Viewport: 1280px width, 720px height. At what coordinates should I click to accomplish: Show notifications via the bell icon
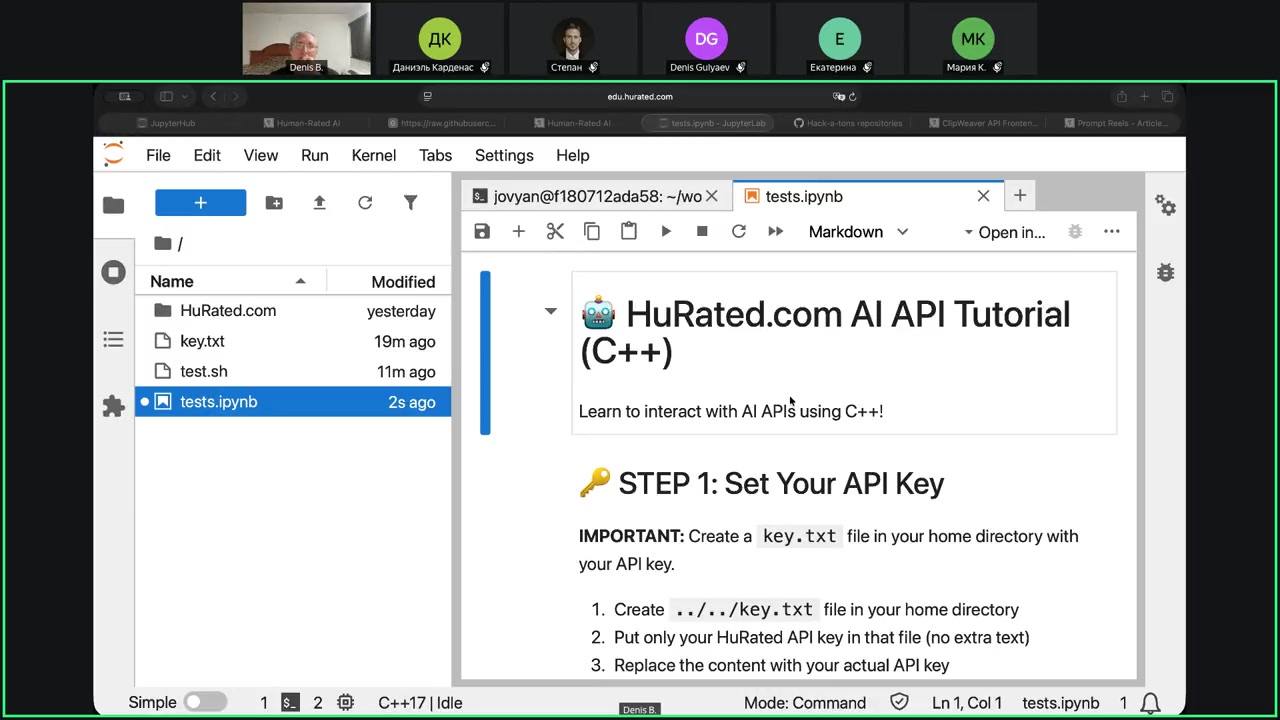pyautogui.click(x=1151, y=702)
